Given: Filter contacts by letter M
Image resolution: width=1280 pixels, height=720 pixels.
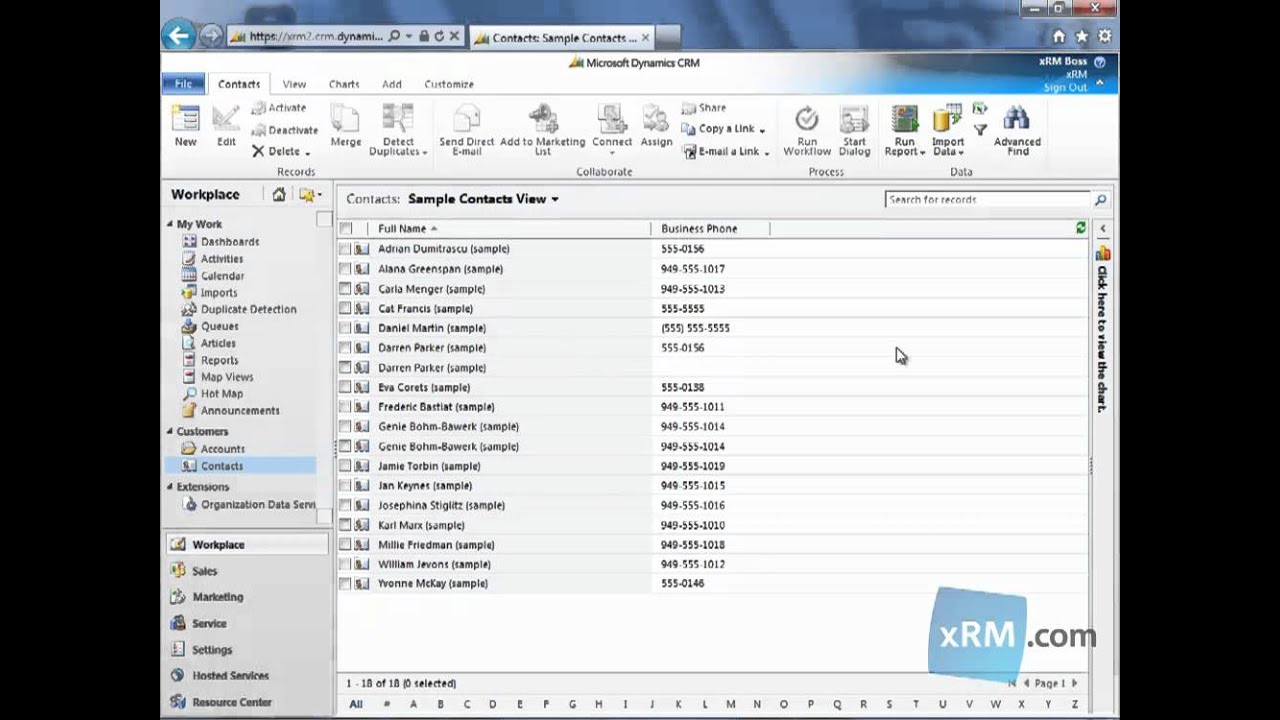Looking at the screenshot, I should [731, 704].
